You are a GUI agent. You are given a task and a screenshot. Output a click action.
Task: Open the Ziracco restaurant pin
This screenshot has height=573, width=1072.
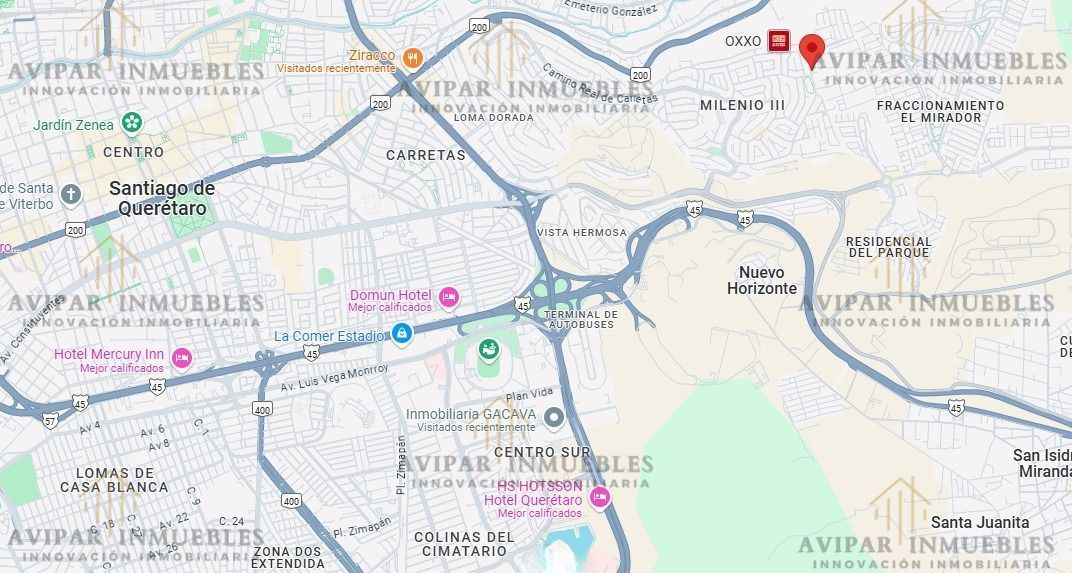click(412, 59)
